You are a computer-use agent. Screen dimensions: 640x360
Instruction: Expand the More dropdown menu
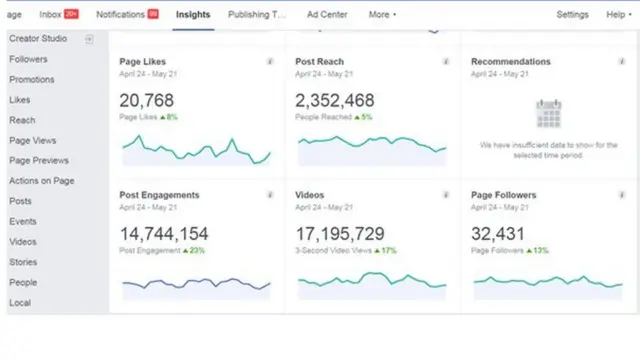382,15
